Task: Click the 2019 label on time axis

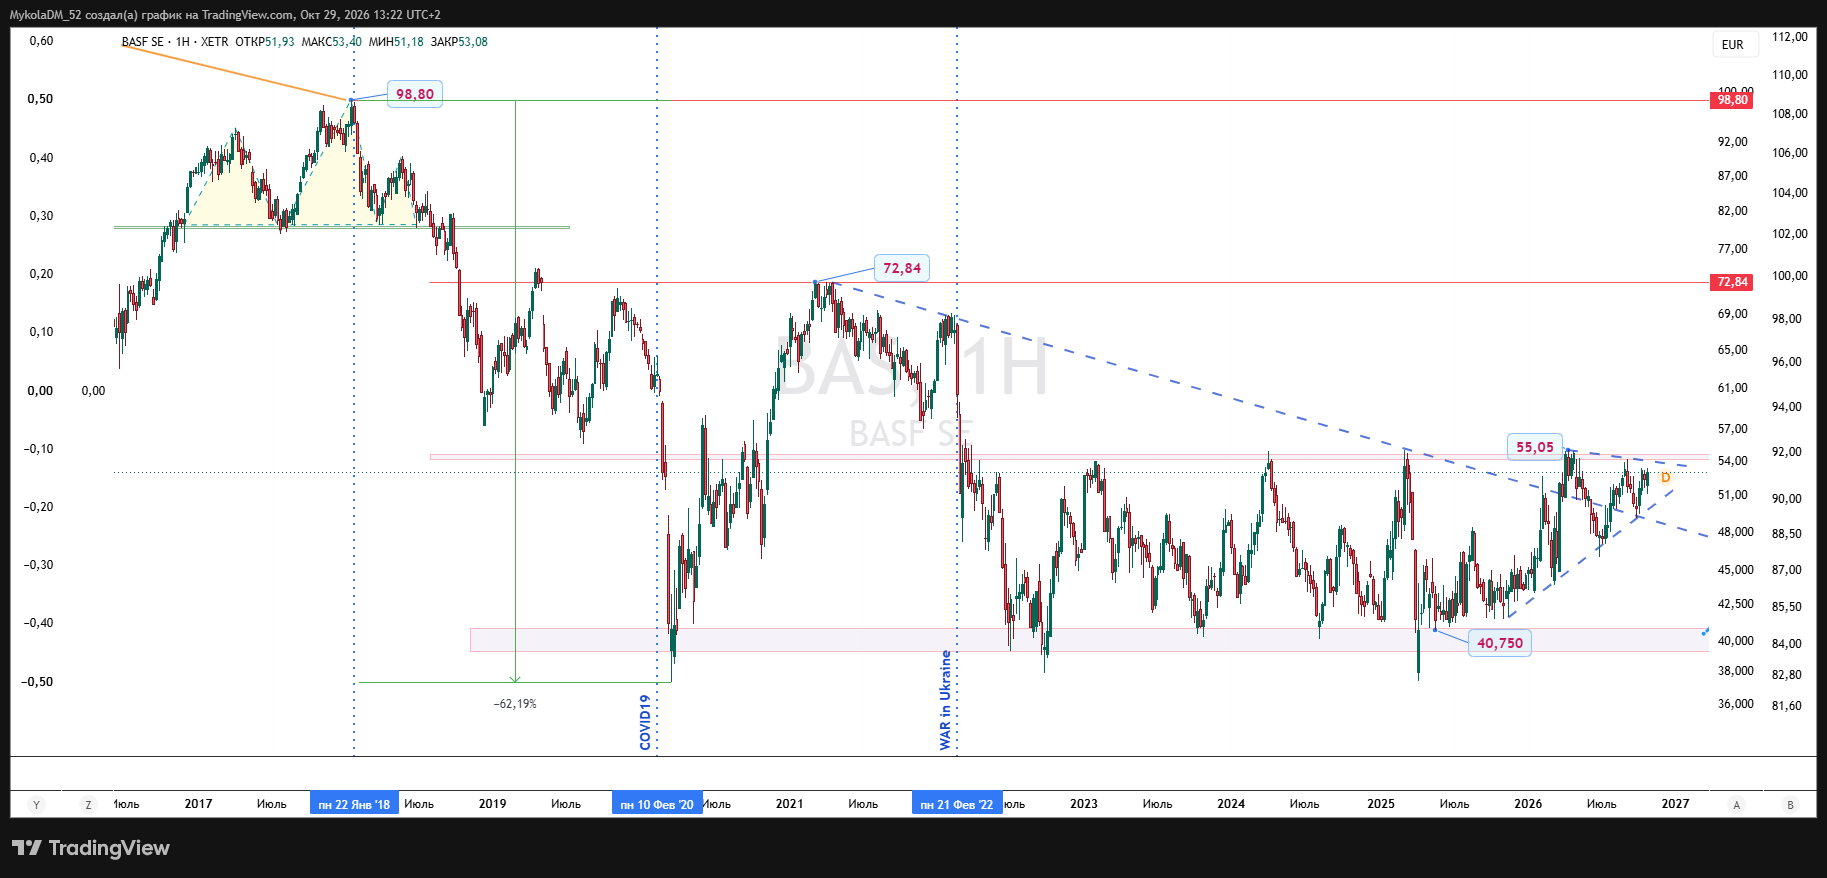Action: (x=492, y=804)
